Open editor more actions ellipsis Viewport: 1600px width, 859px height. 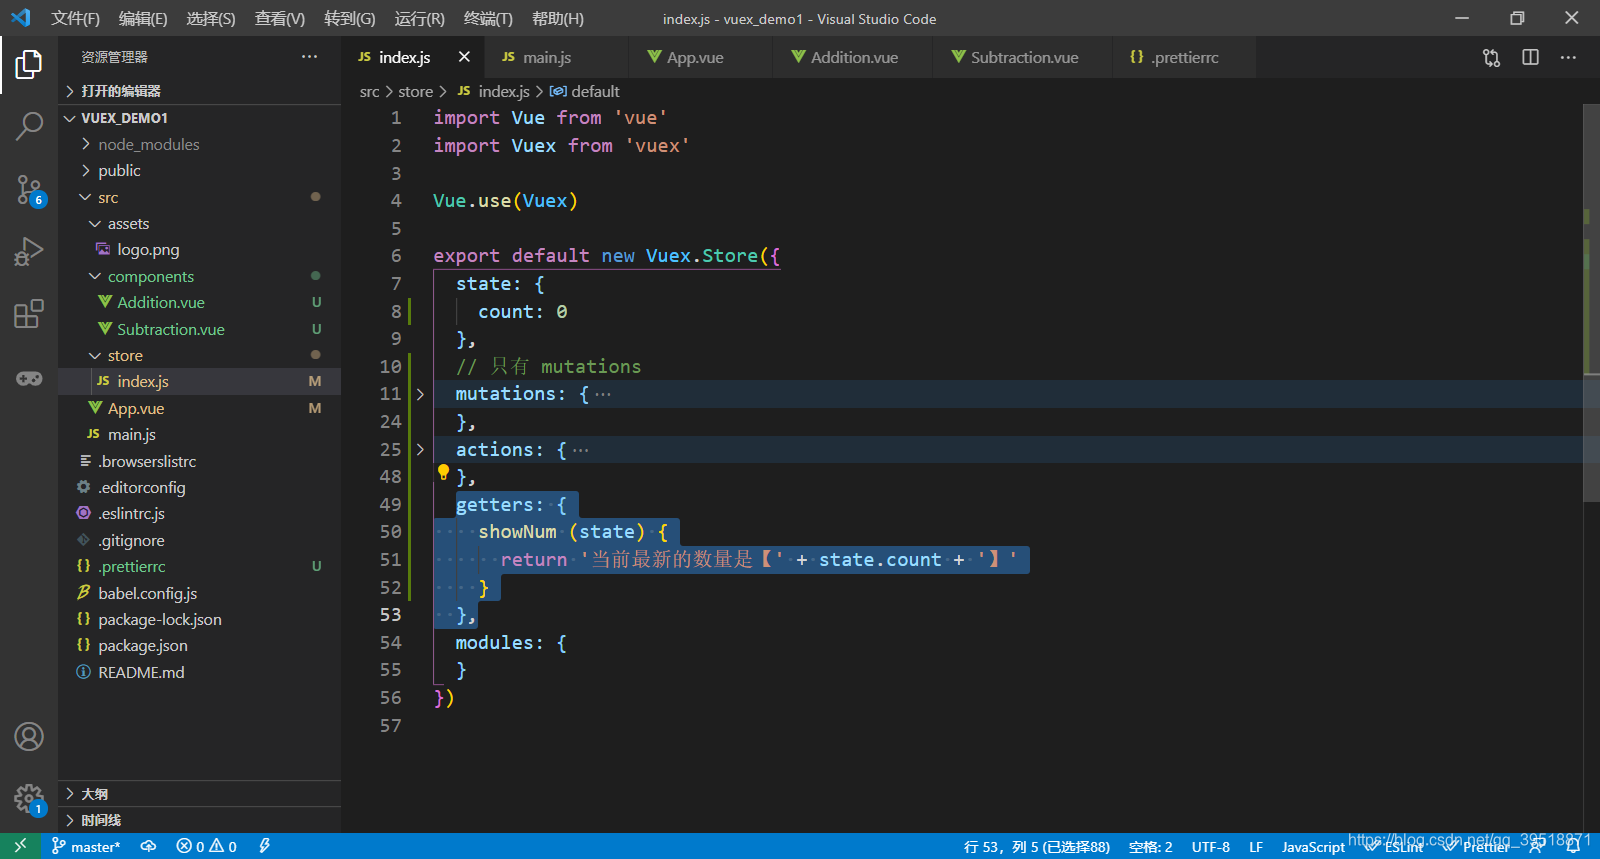tap(1568, 57)
